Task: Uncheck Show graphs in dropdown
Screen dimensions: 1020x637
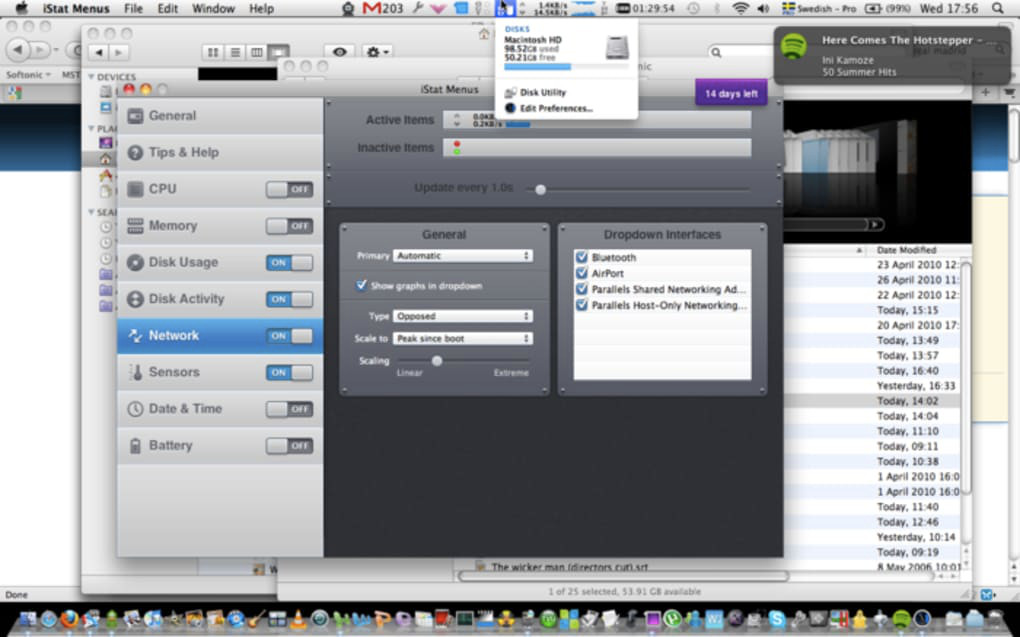Action: click(361, 285)
